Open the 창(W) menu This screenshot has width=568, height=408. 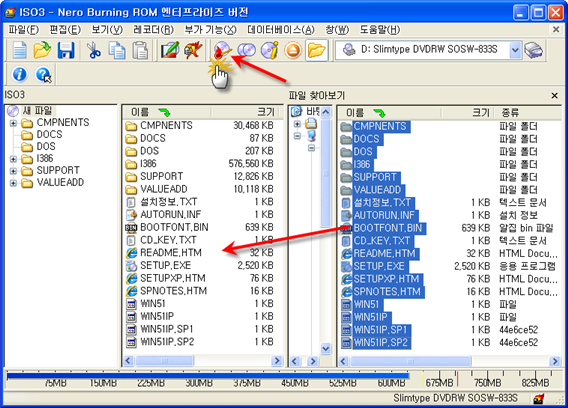[x=337, y=30]
